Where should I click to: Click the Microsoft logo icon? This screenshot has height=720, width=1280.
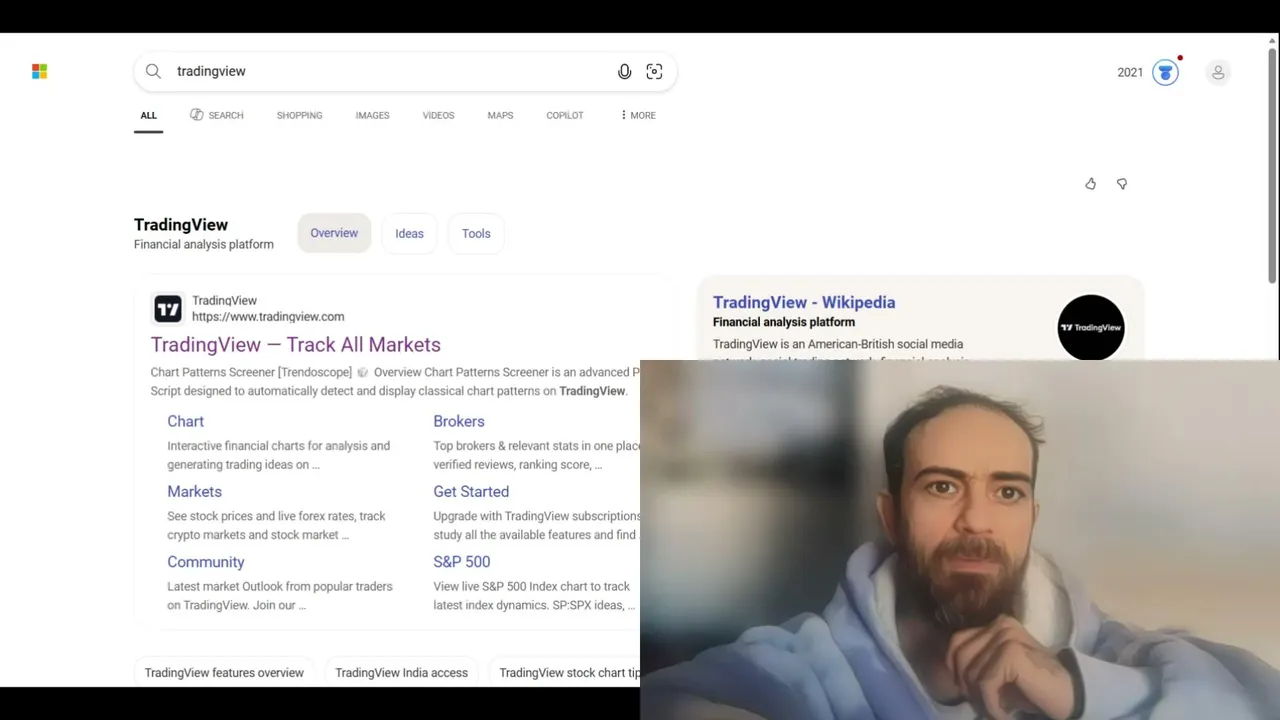40,71
